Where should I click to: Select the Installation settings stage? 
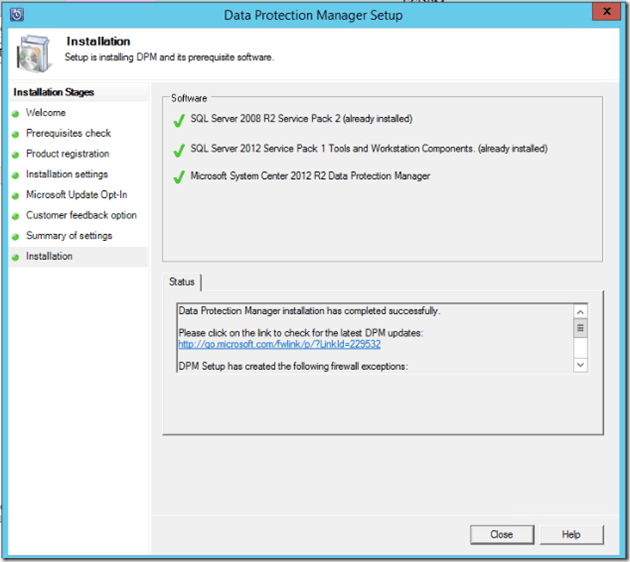(67, 175)
